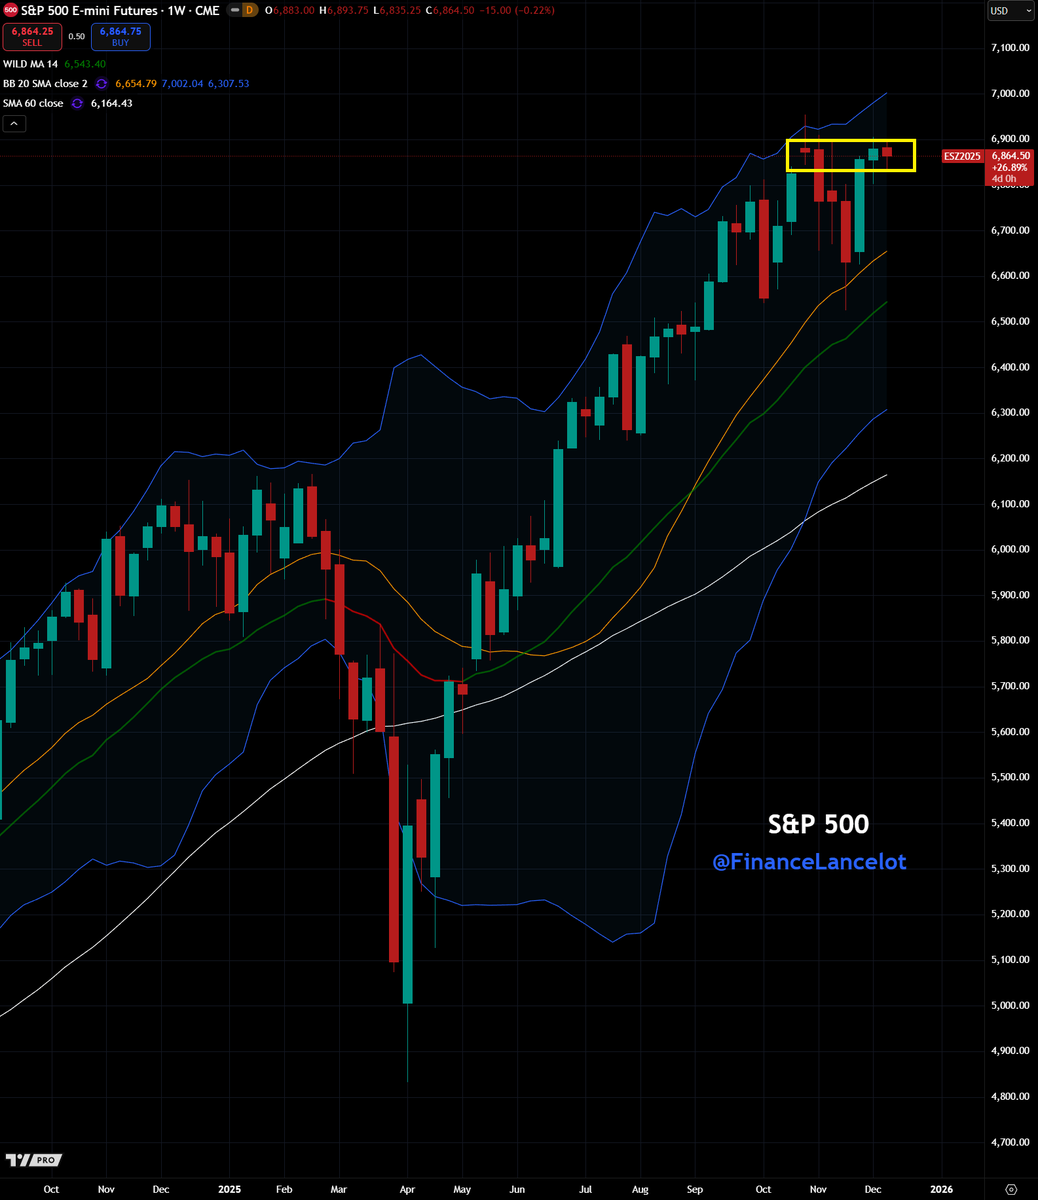Click the high price H6,893.75
Screen dimensions: 1038x1200
pyautogui.click(x=346, y=10)
